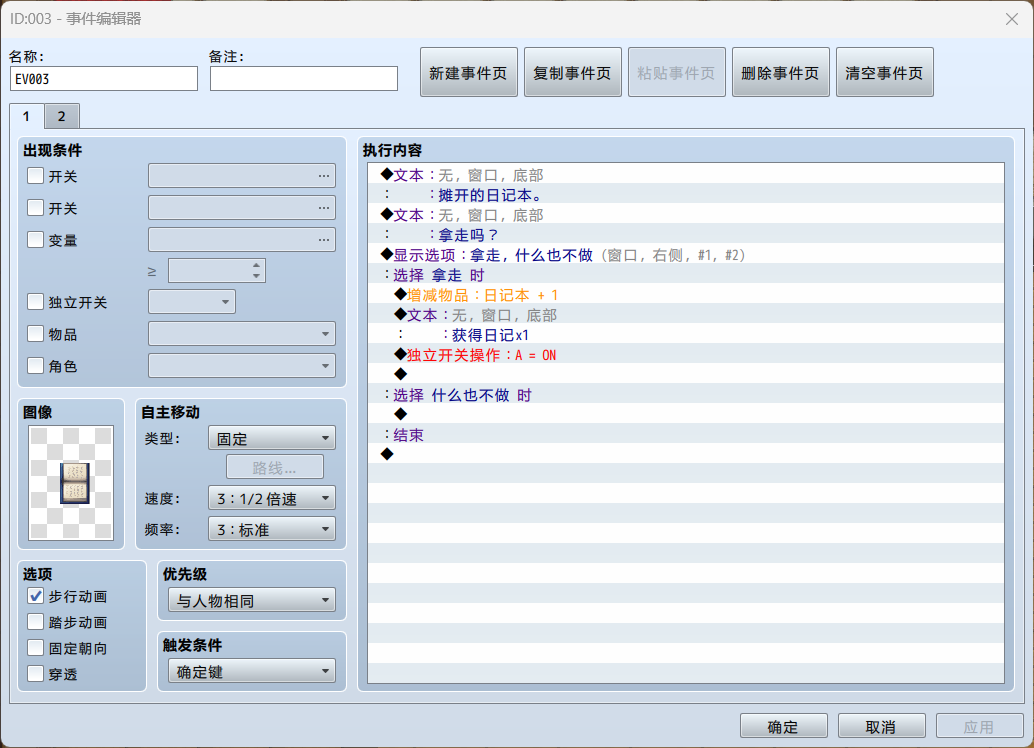1034x748 pixels.
Task: Click the 删除事件页 button
Action: coord(780,73)
